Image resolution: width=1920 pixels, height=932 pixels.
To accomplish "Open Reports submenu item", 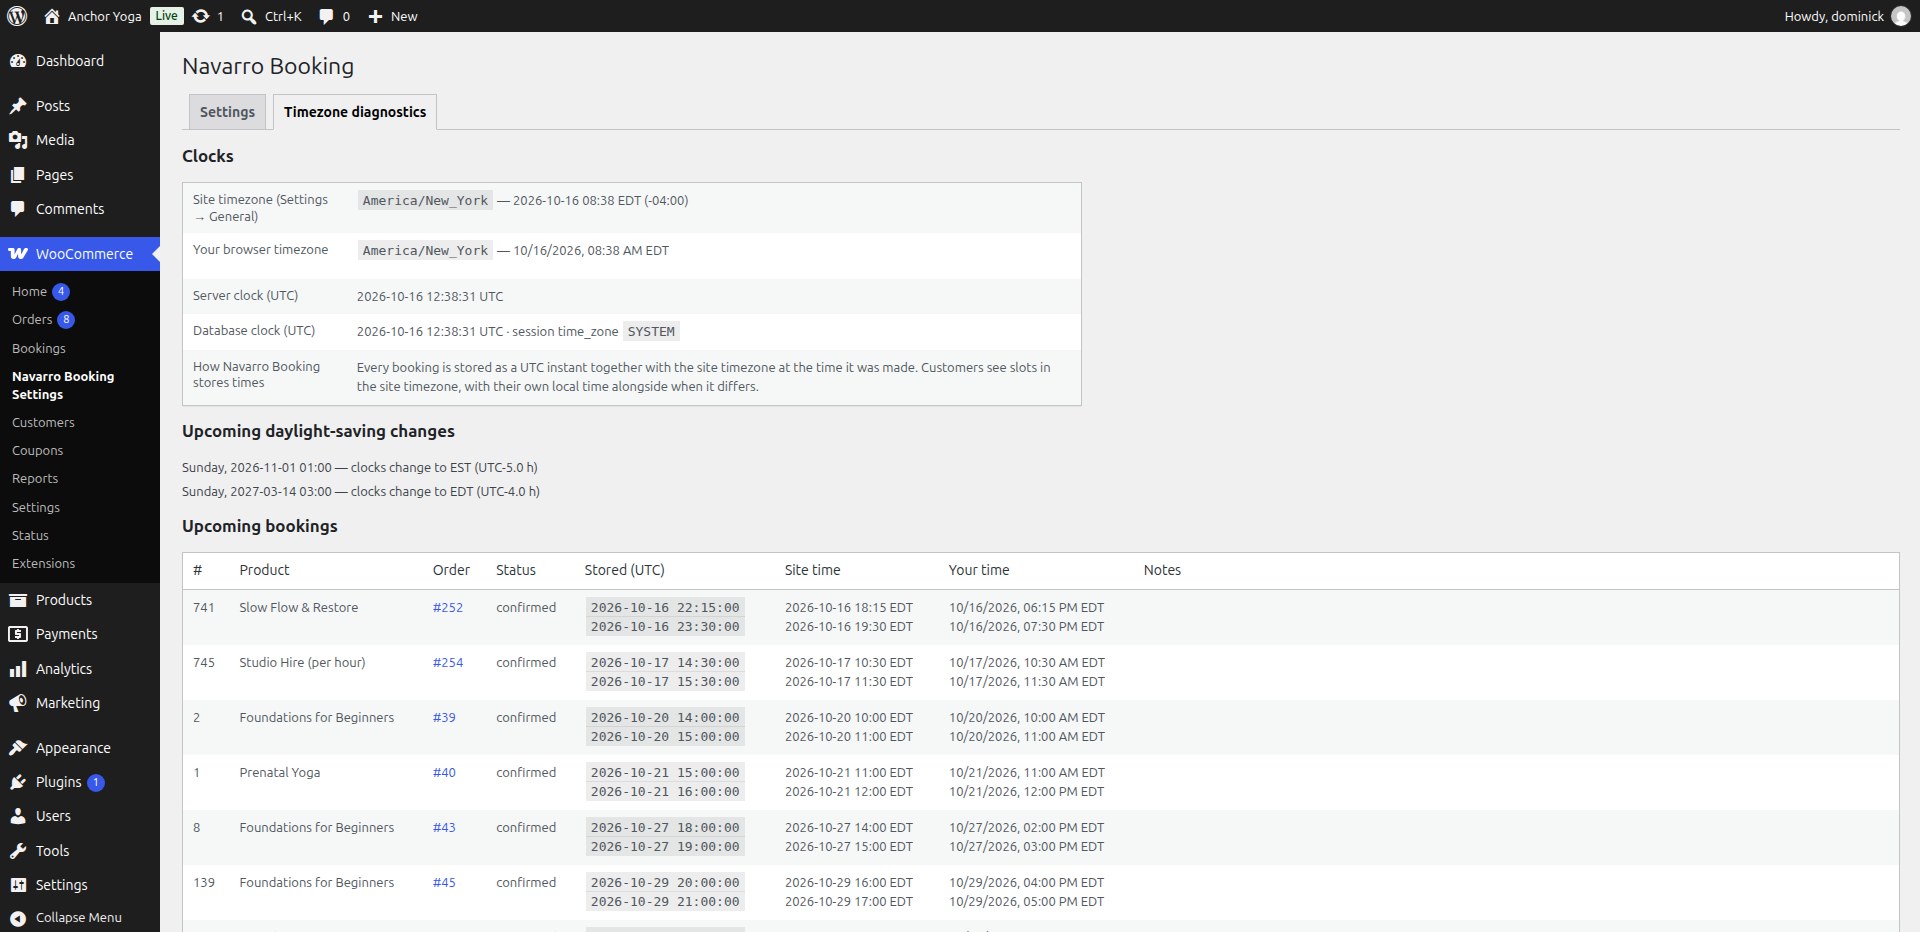I will click(35, 479).
